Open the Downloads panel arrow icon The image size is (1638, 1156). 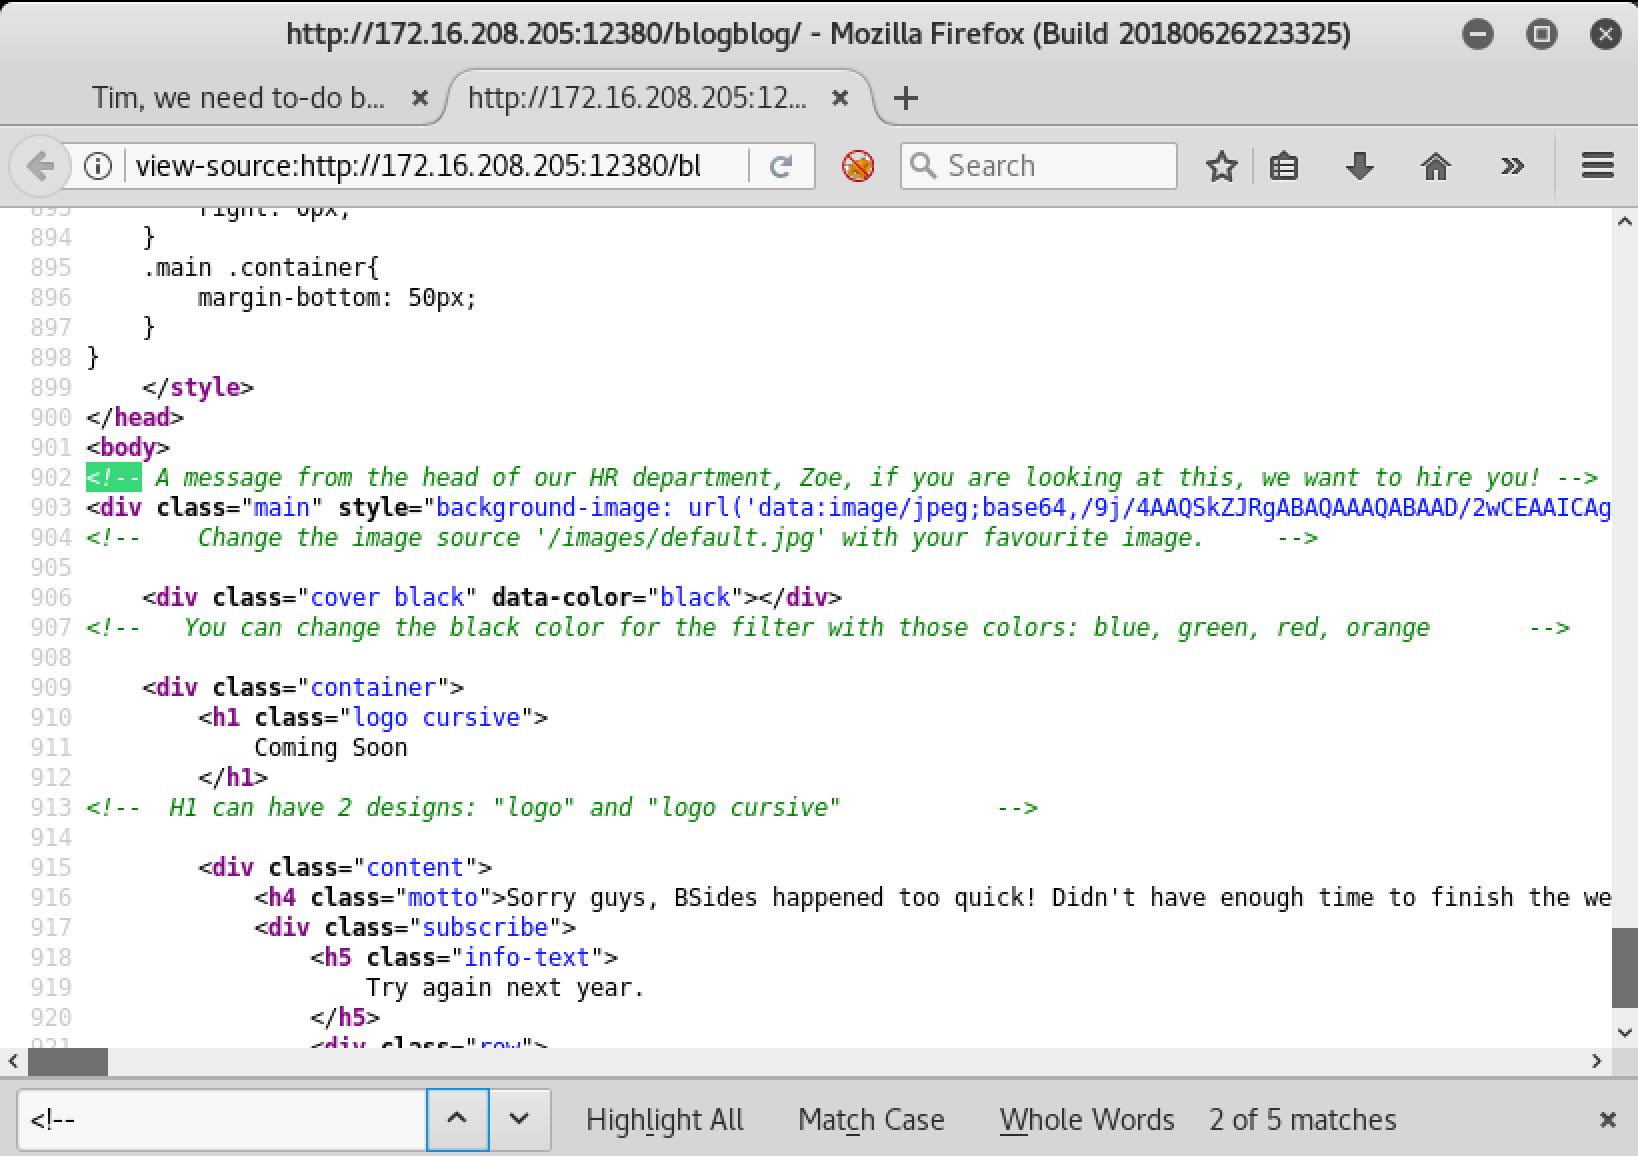click(1359, 165)
